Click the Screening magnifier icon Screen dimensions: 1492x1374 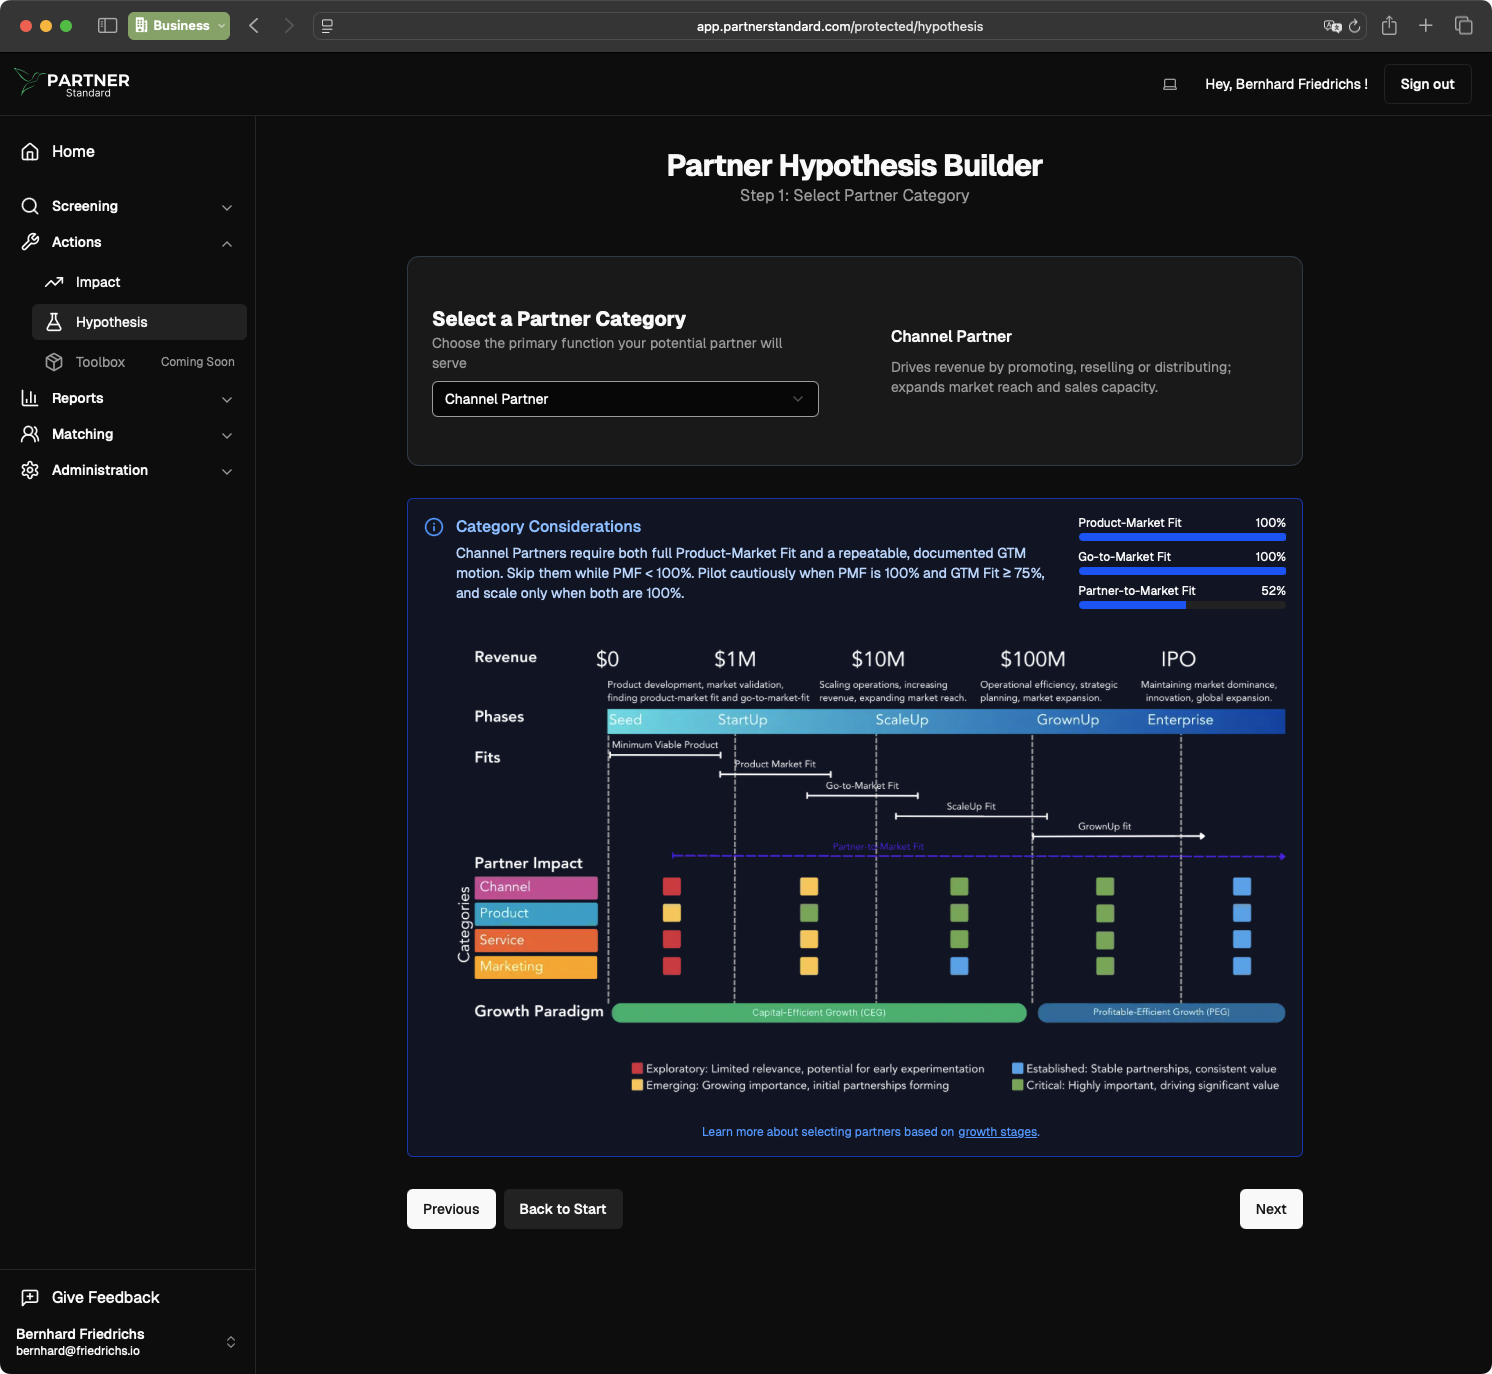31,206
